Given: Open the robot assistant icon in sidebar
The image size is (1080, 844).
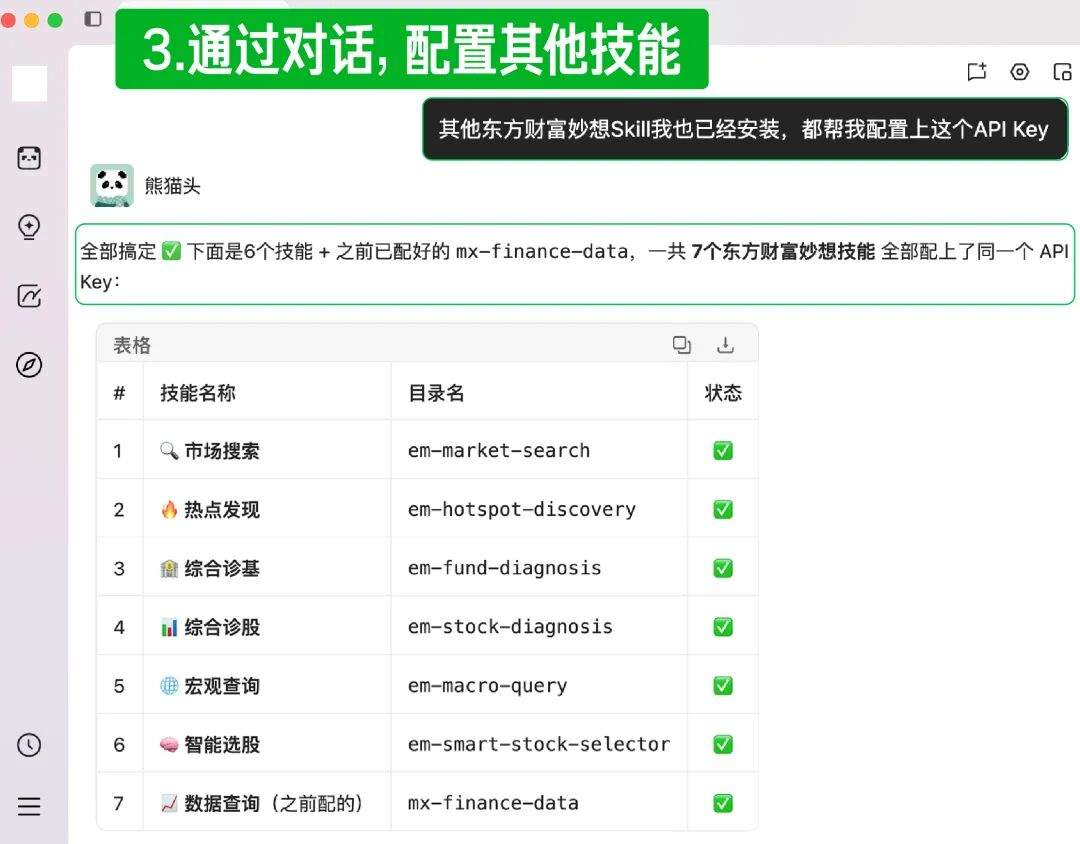Looking at the screenshot, I should (29, 158).
